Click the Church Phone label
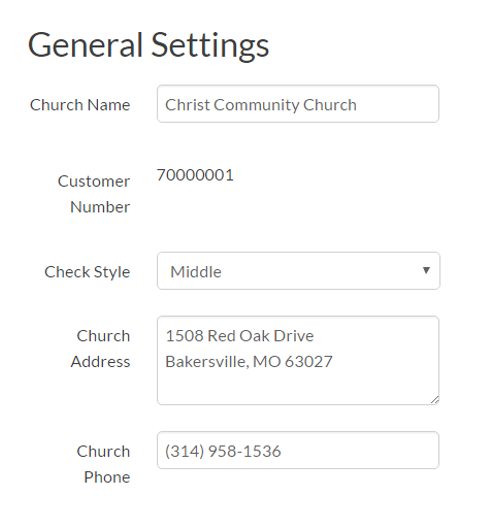The width and height of the screenshot is (479, 513). 103,464
